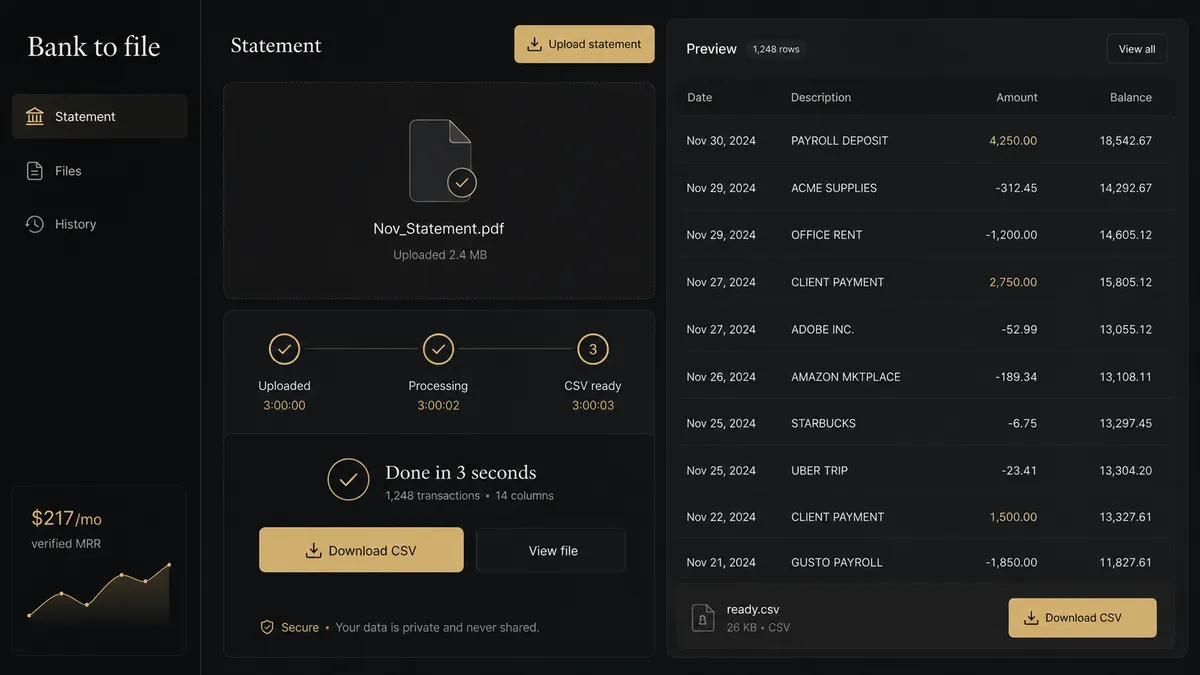This screenshot has width=1200, height=675.
Task: Click the step 3 CSV ready circle
Action: click(x=593, y=349)
